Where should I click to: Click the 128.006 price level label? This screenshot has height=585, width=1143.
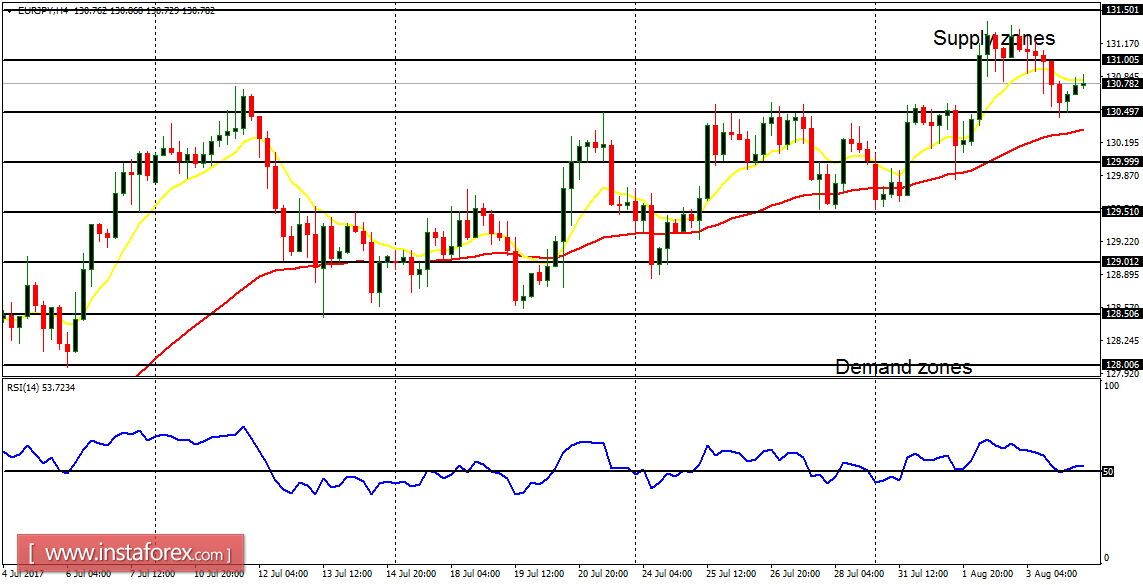point(1123,364)
